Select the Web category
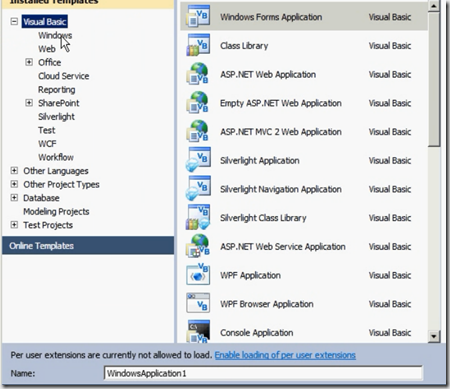 pyautogui.click(x=47, y=49)
